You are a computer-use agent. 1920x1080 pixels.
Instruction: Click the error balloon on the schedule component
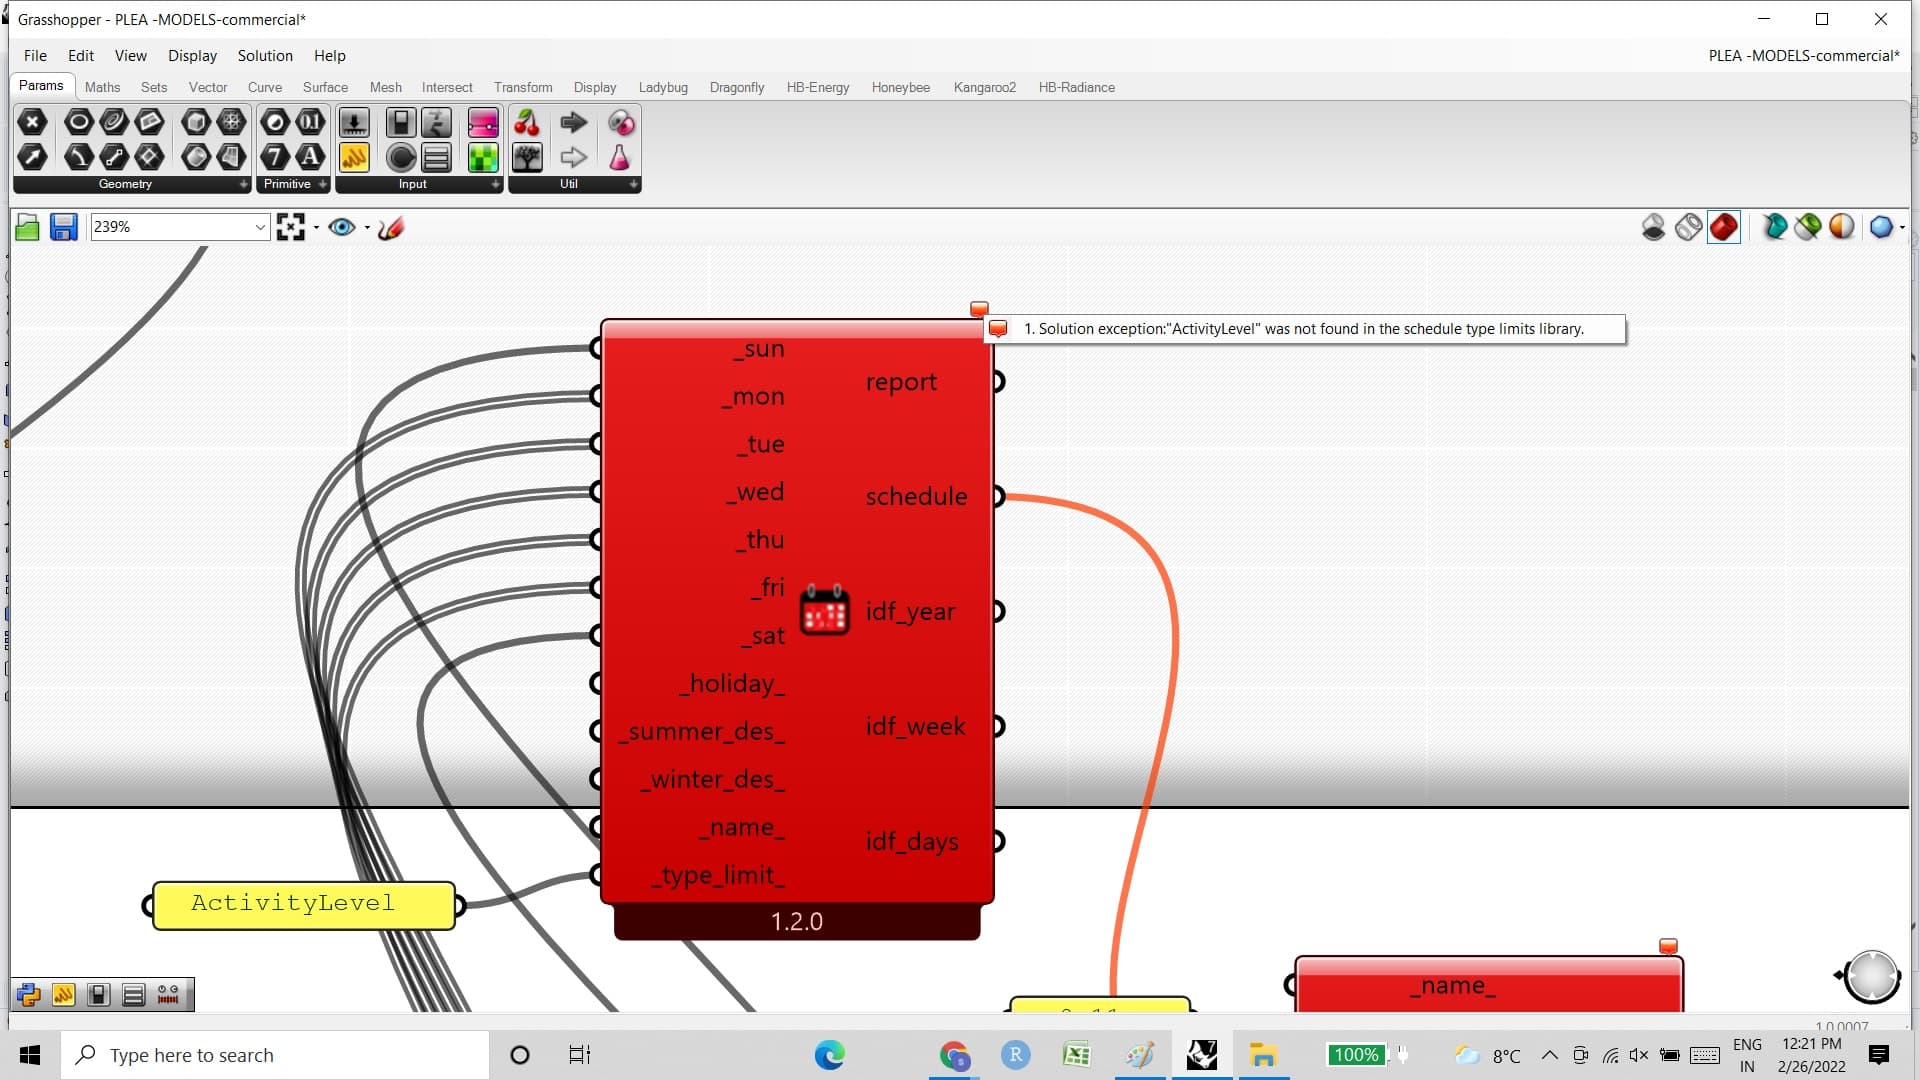pos(979,309)
